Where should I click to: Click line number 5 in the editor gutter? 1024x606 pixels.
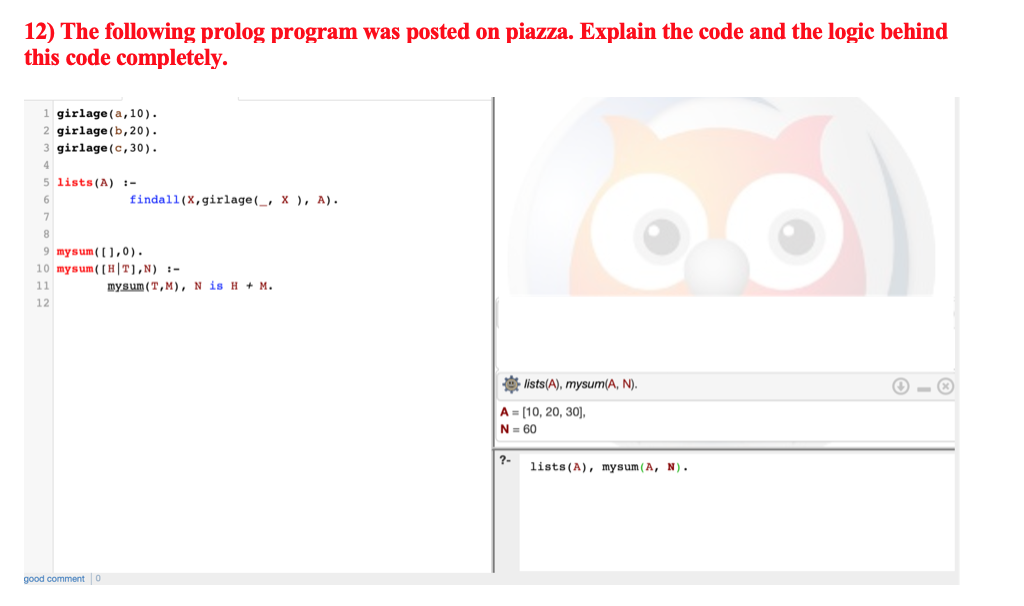[x=44, y=182]
